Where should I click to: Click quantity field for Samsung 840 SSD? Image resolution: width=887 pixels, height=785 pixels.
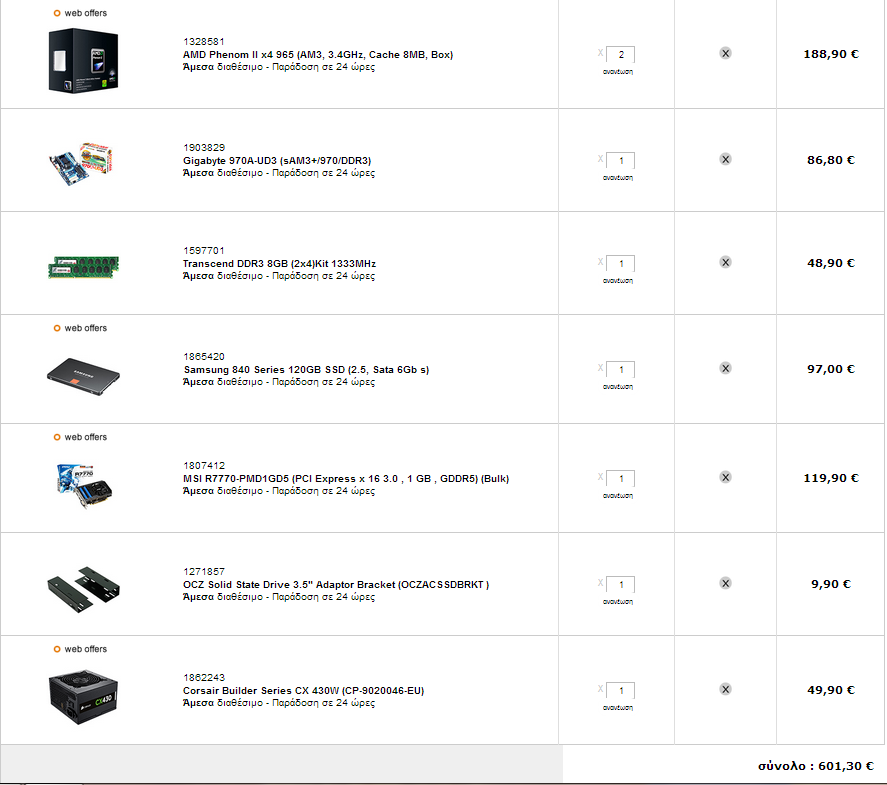point(621,369)
